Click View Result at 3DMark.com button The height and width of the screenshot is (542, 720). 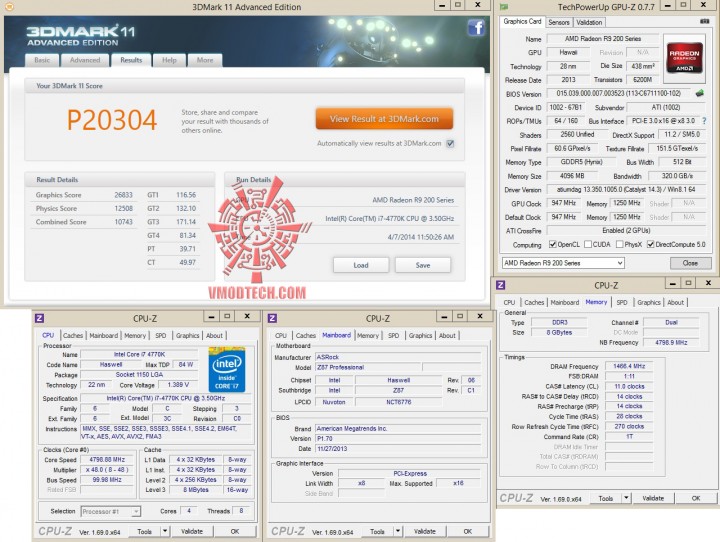pos(384,119)
